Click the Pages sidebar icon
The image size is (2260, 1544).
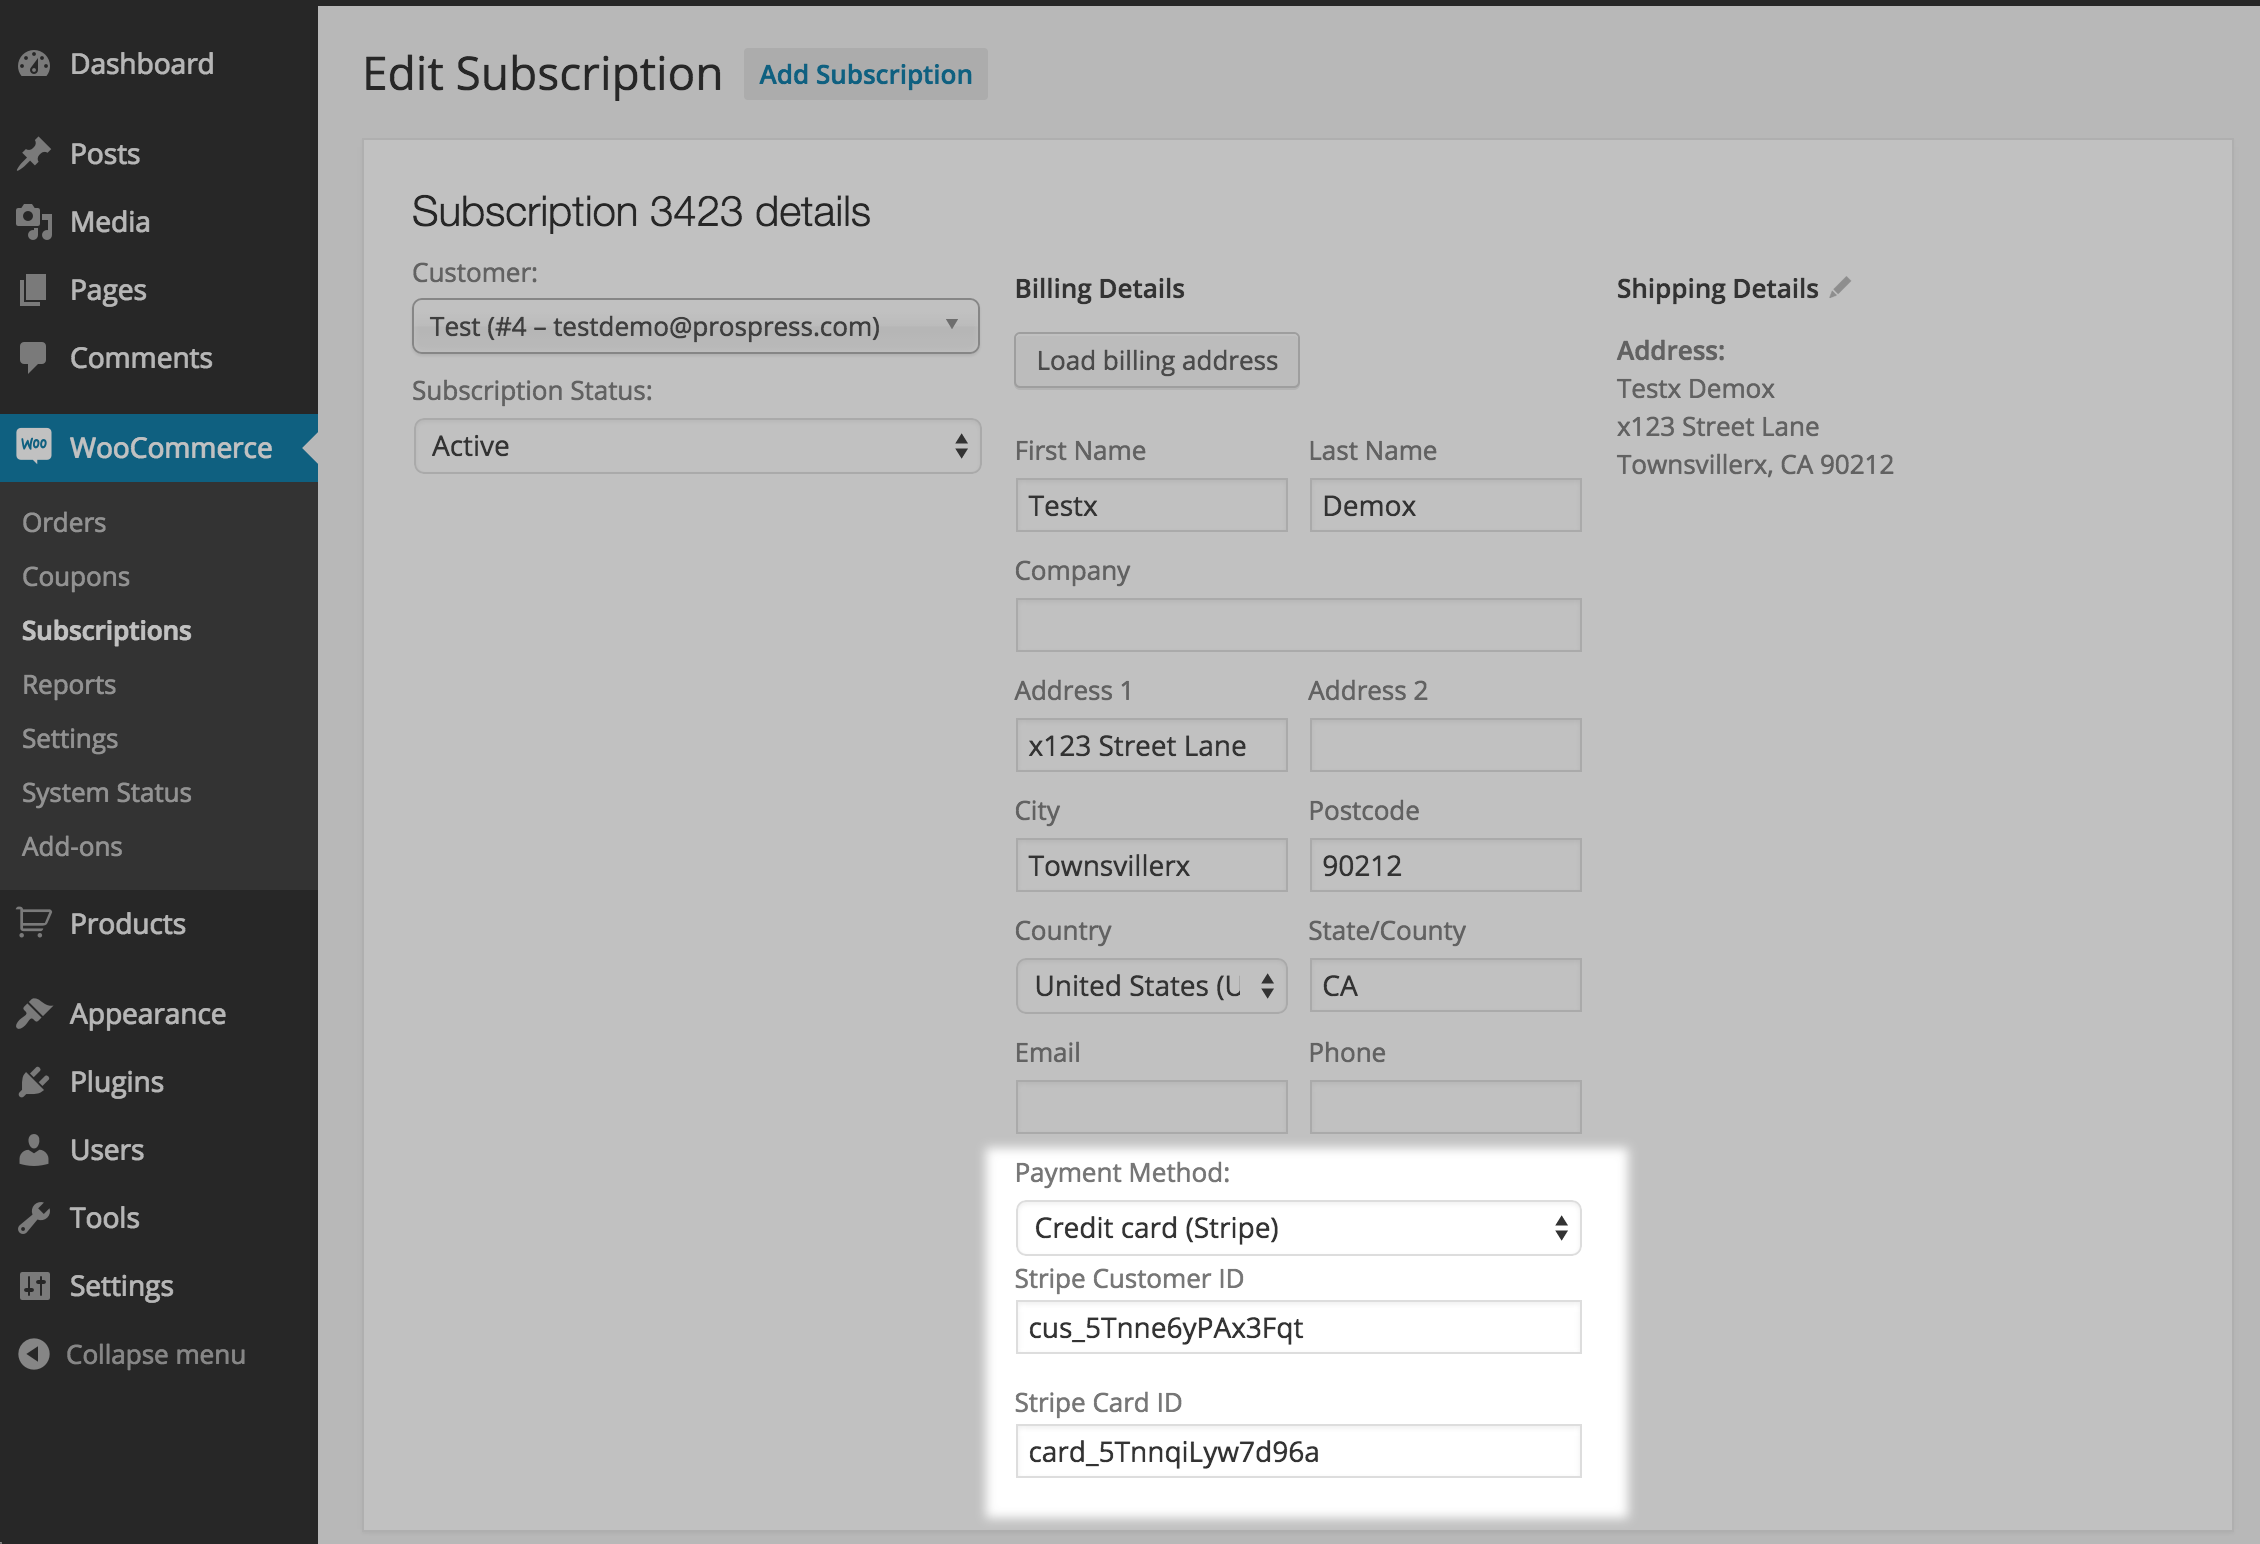34,289
